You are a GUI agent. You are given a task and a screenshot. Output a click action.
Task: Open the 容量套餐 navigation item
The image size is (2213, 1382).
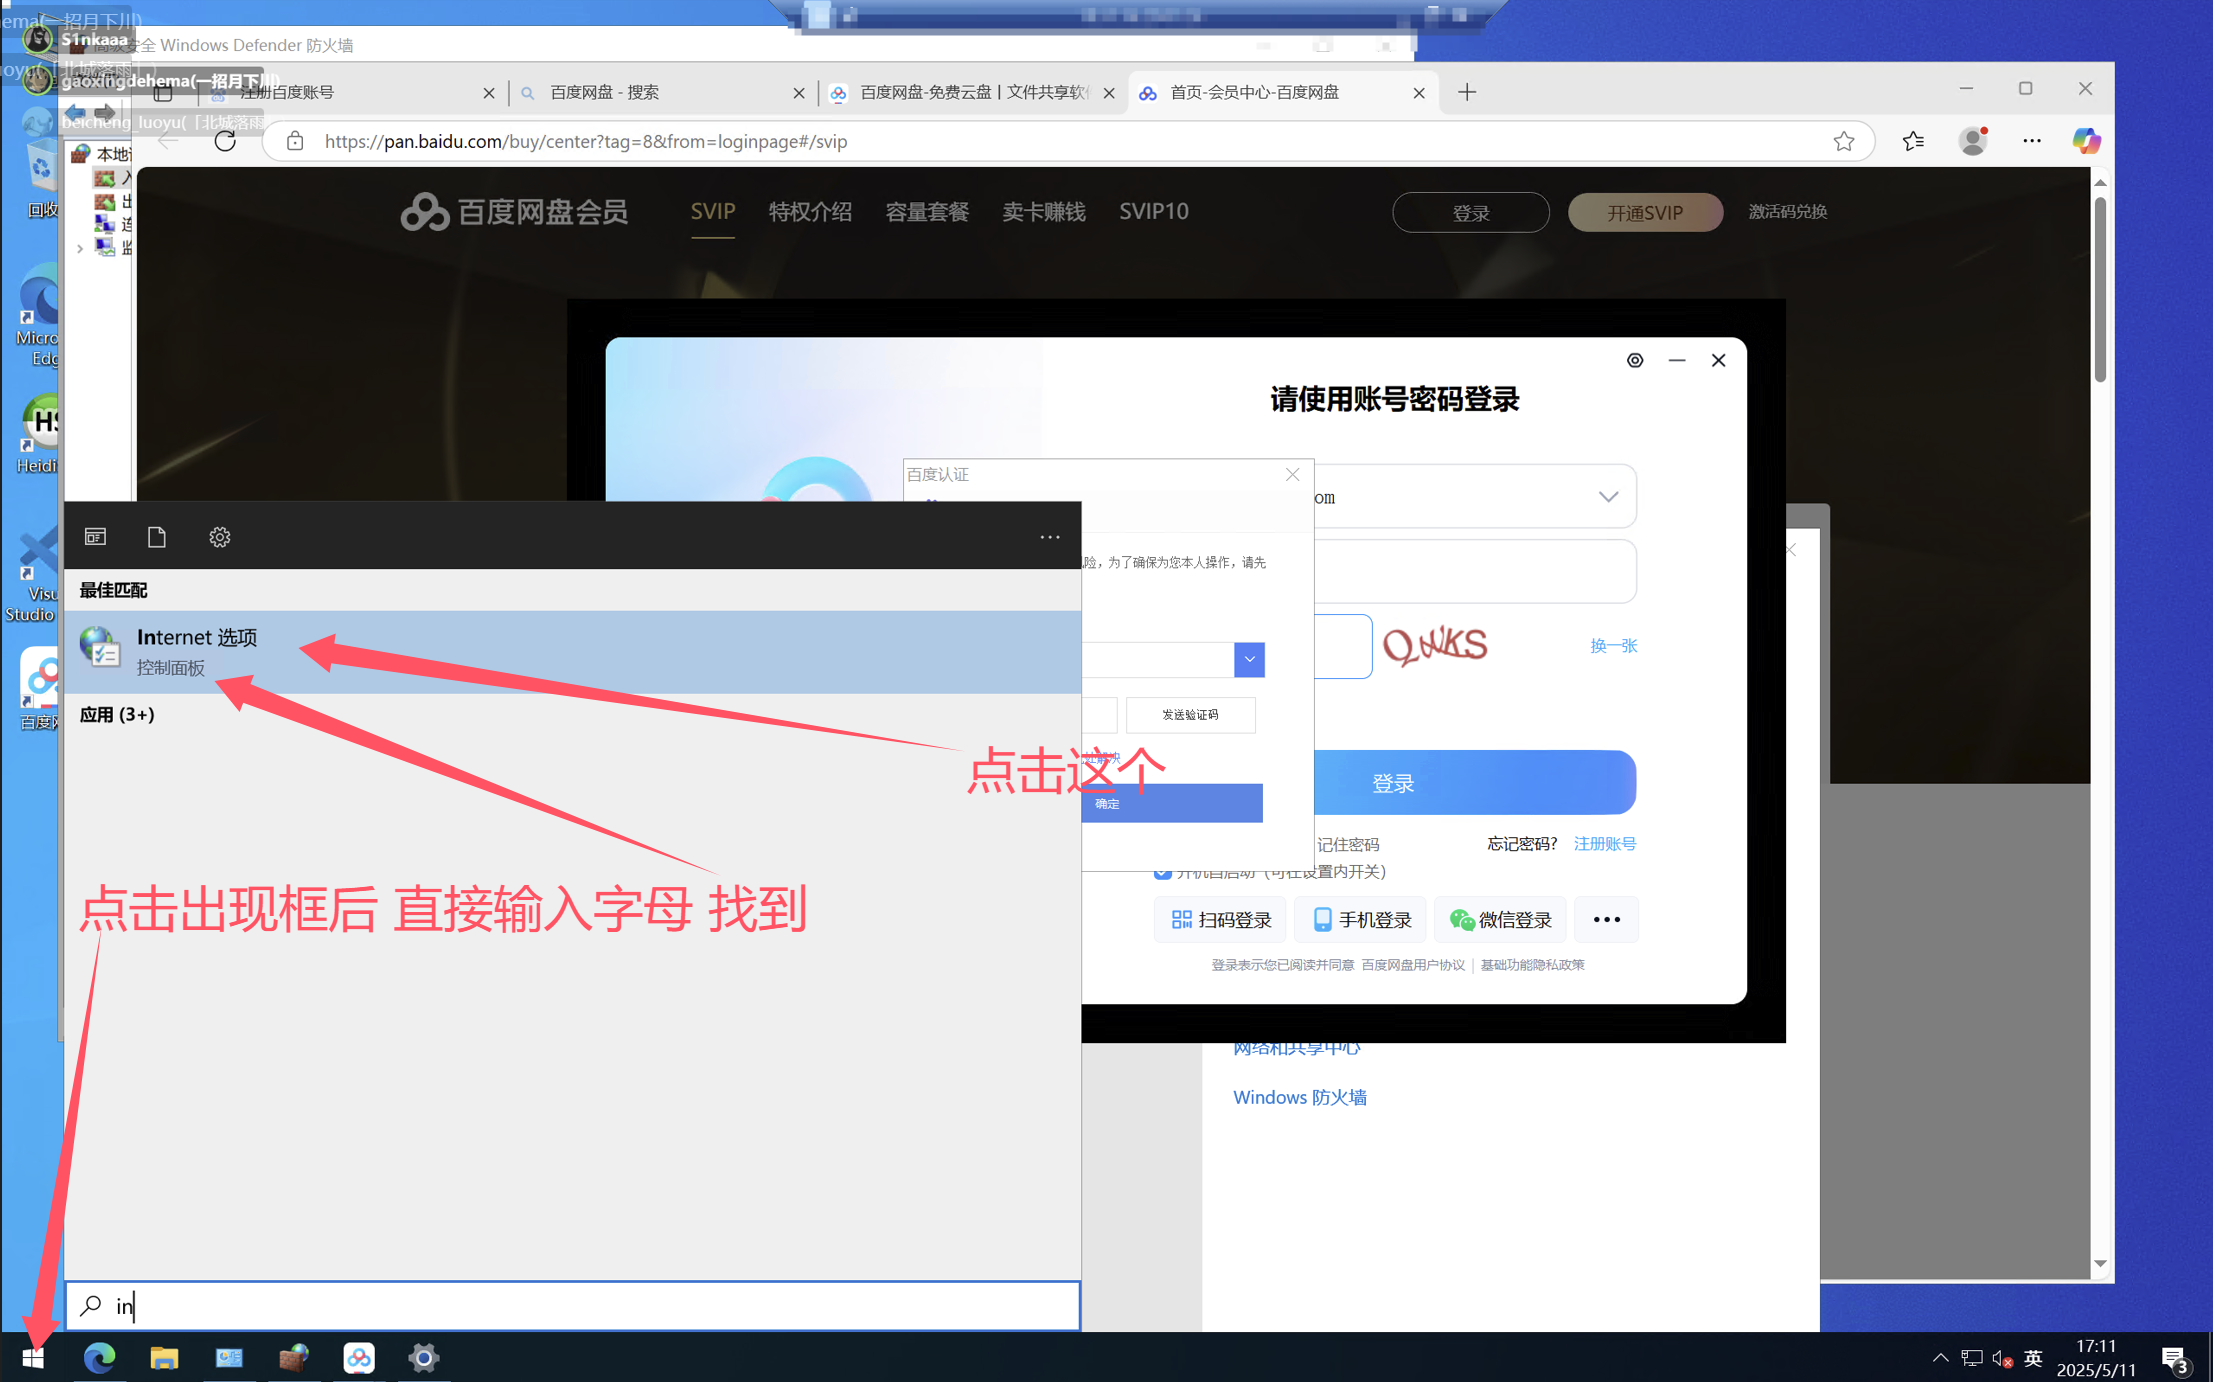click(x=927, y=211)
